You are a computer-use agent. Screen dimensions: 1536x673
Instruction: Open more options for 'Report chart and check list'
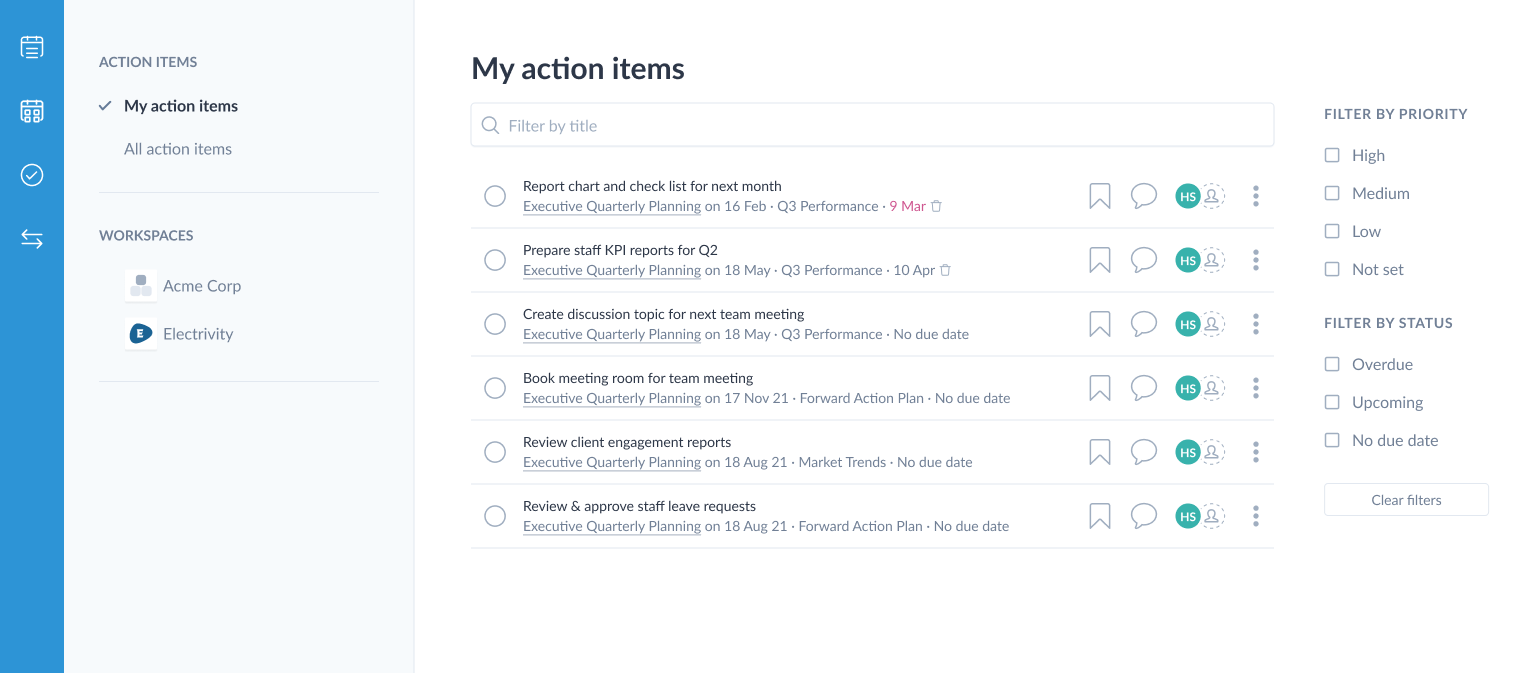coord(1256,196)
